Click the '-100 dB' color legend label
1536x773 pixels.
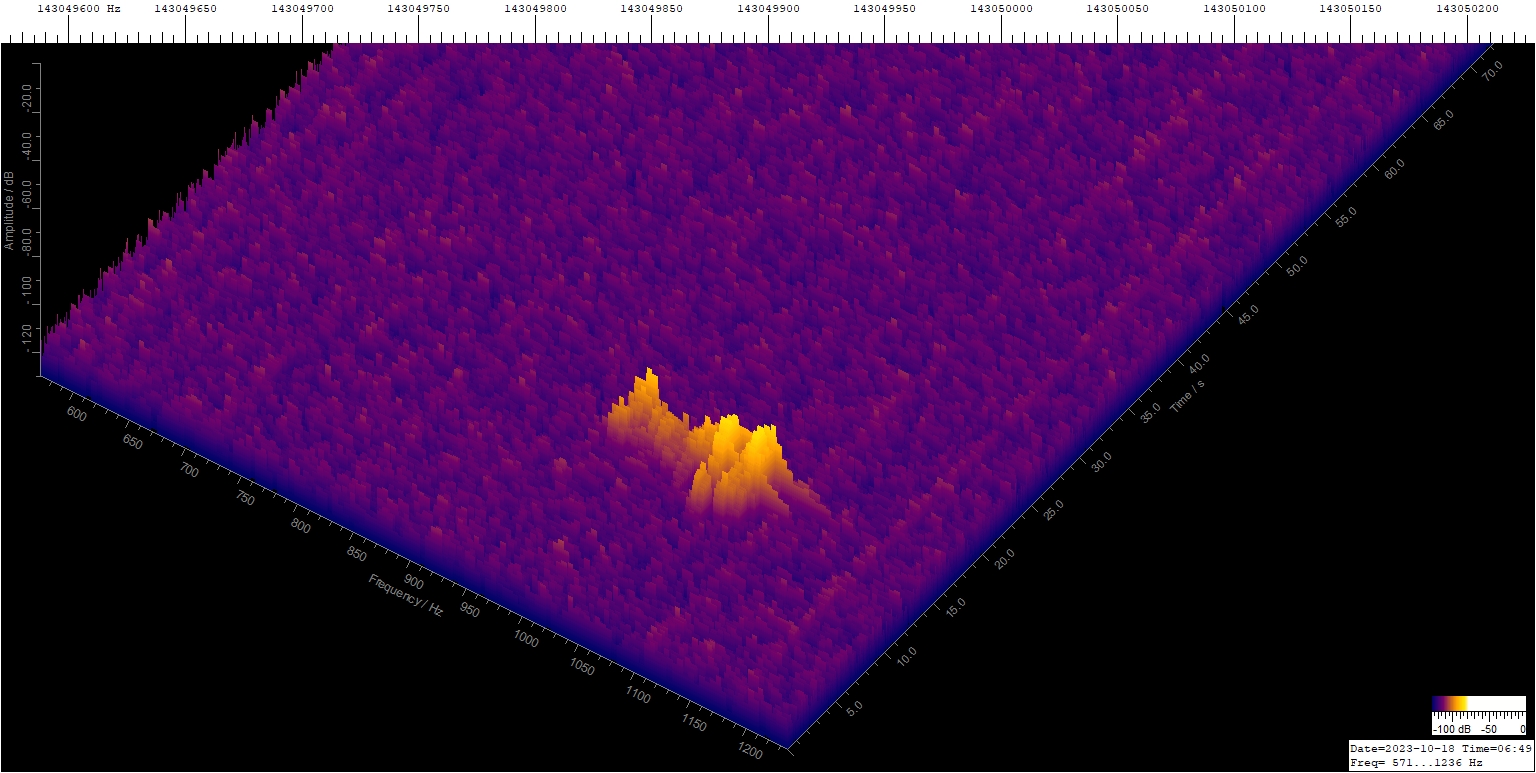click(x=1452, y=730)
